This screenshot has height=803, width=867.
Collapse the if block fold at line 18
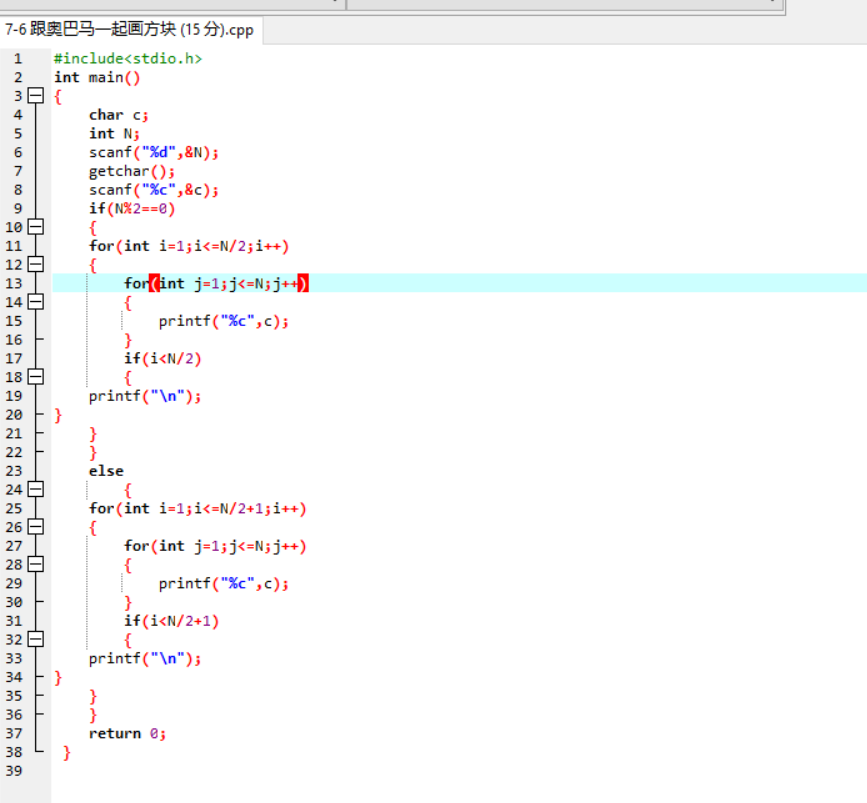(x=35, y=377)
